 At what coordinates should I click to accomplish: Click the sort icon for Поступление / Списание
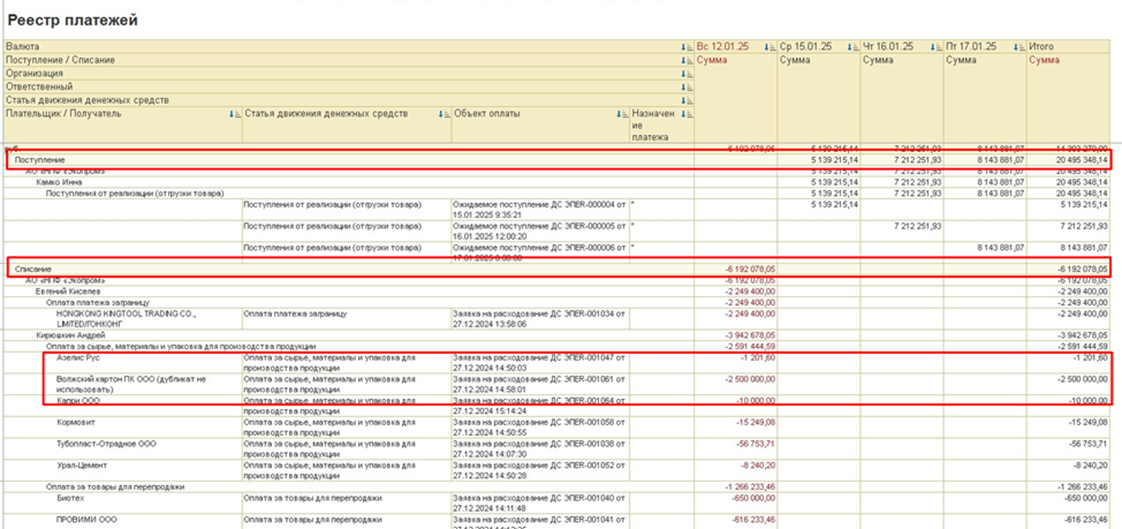[684, 60]
